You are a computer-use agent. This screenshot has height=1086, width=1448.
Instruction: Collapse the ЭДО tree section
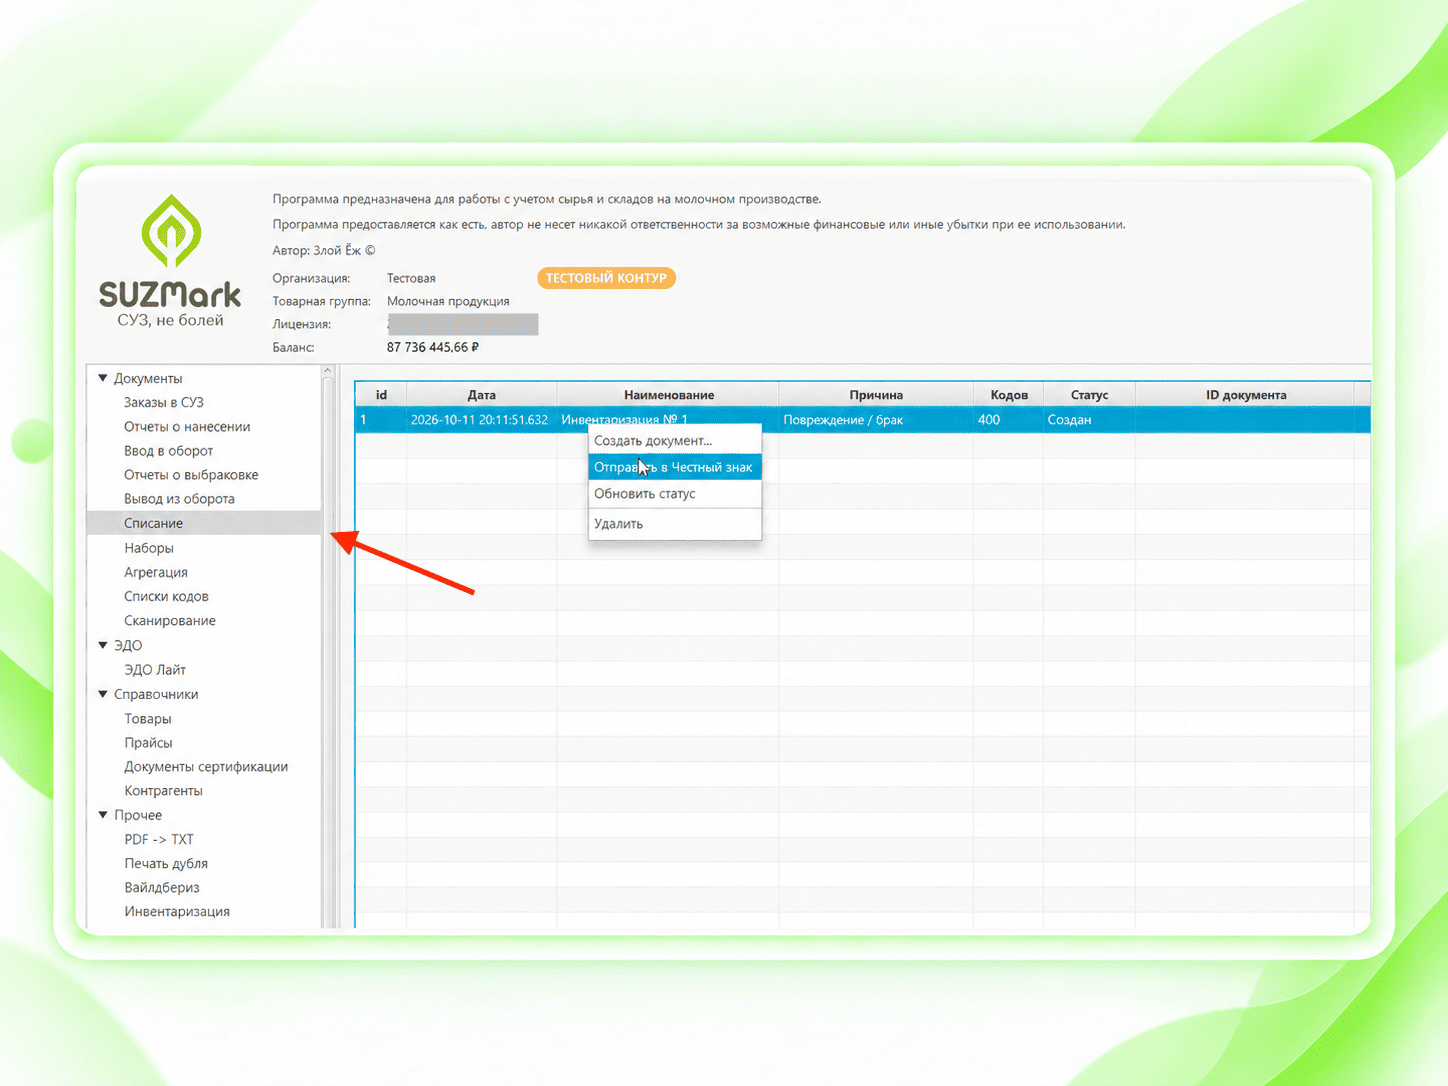103,645
